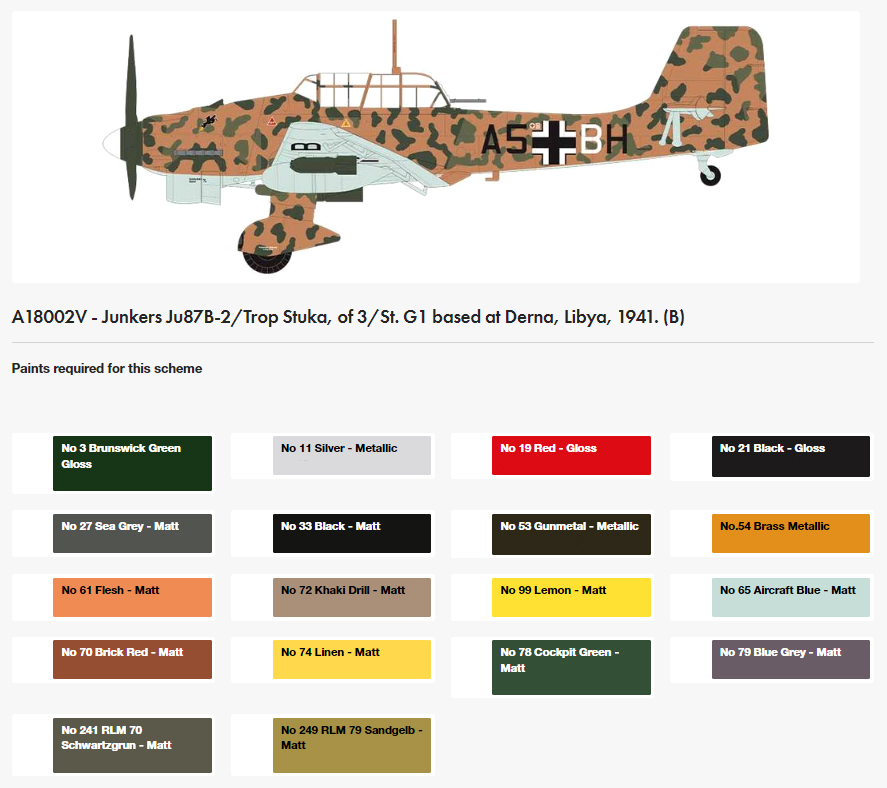This screenshot has height=788, width=887.
Task: Open the No 99 Lemon Matt paint
Action: (571, 597)
